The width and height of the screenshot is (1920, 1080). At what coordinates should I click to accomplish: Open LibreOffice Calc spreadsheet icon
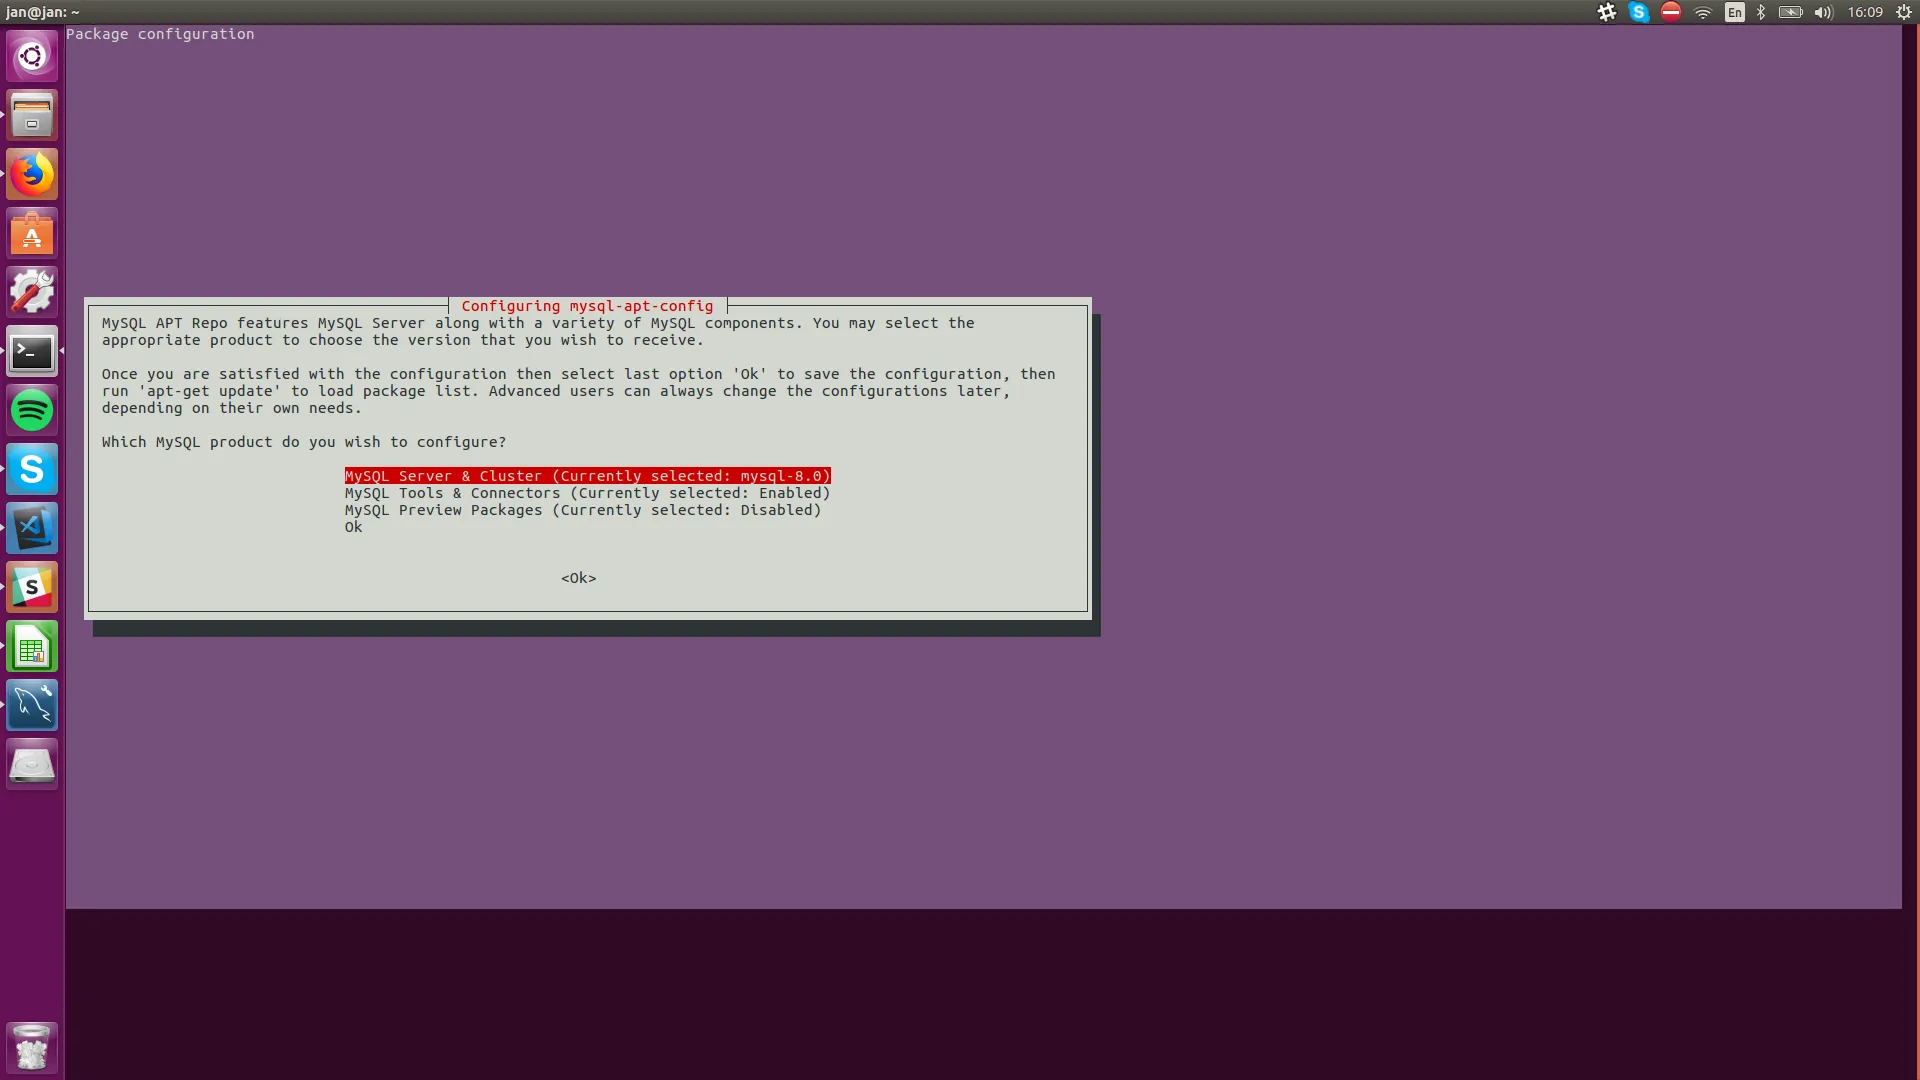click(x=32, y=647)
